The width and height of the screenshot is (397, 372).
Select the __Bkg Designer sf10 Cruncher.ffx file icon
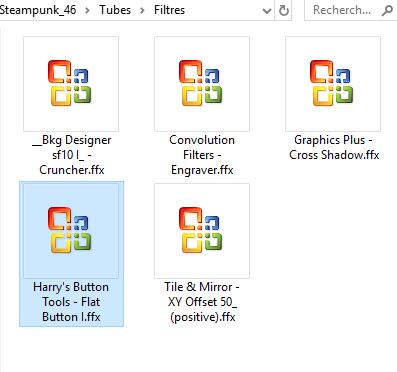[x=71, y=84]
